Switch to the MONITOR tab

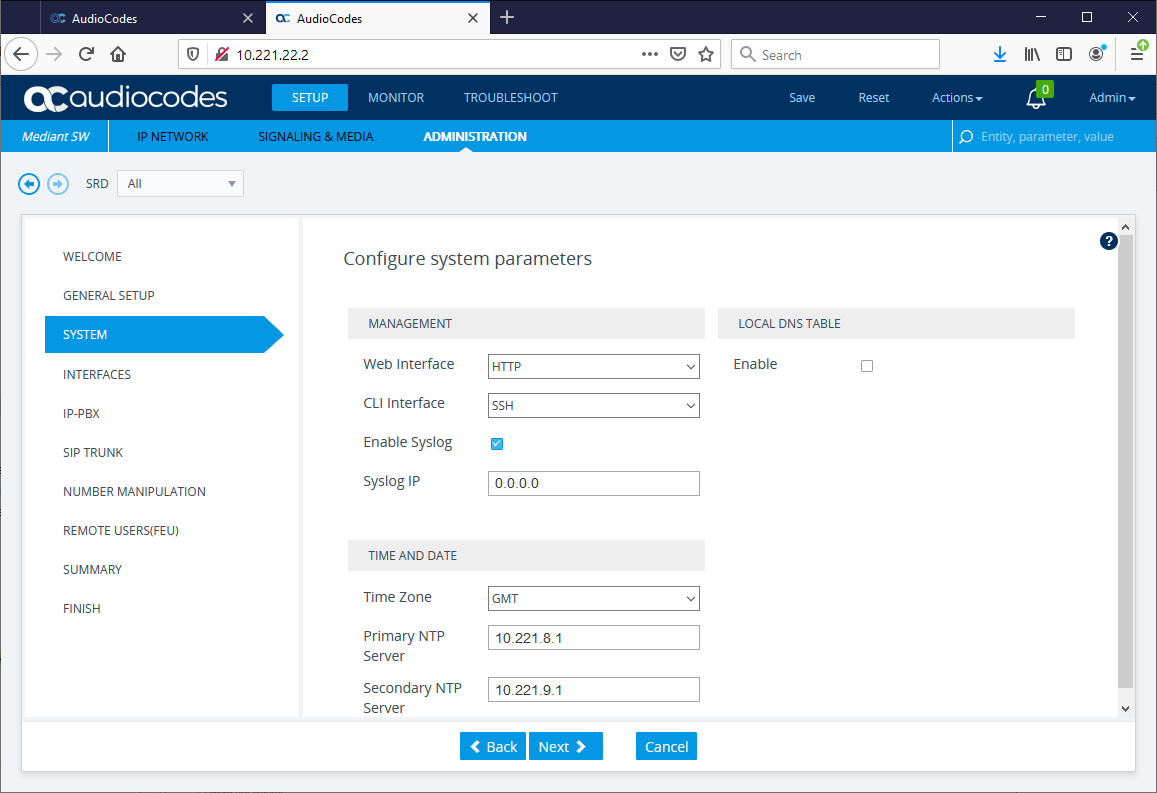pos(396,98)
